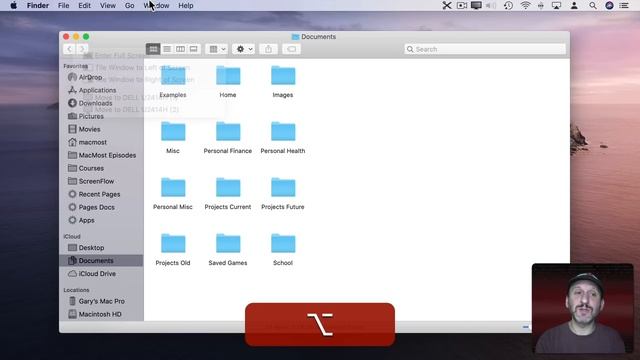Select the Personal Health folder icon
The height and width of the screenshot is (360, 640).
[x=283, y=131]
